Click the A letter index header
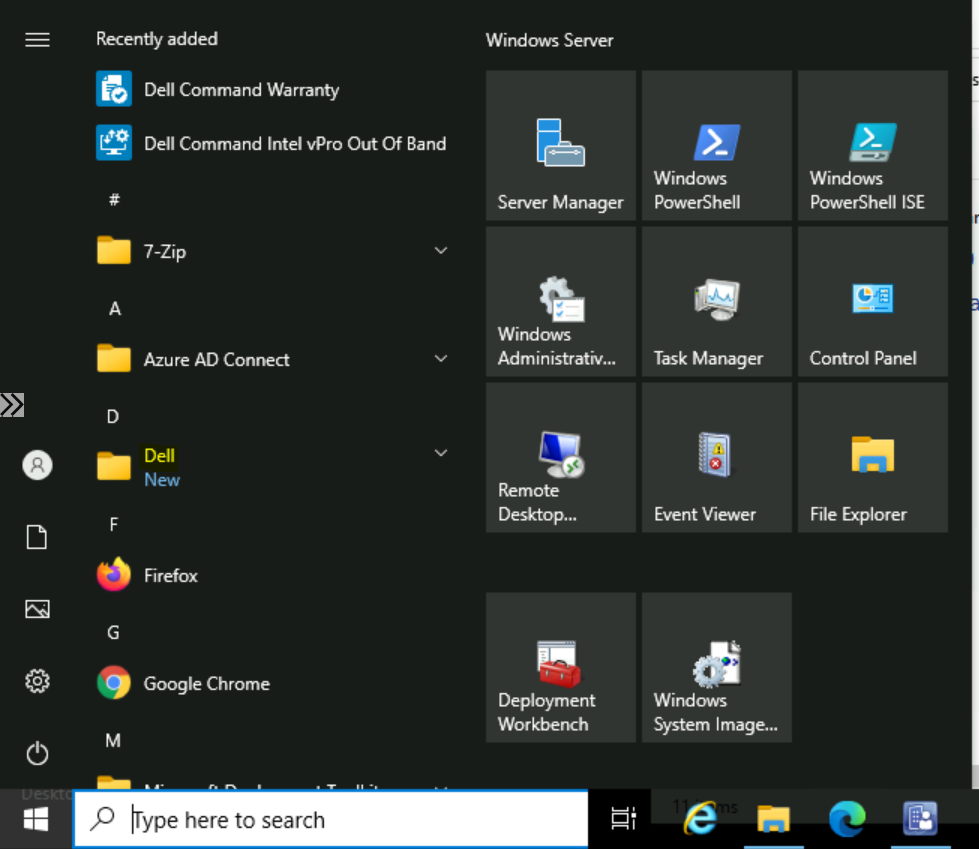 pyautogui.click(x=114, y=308)
